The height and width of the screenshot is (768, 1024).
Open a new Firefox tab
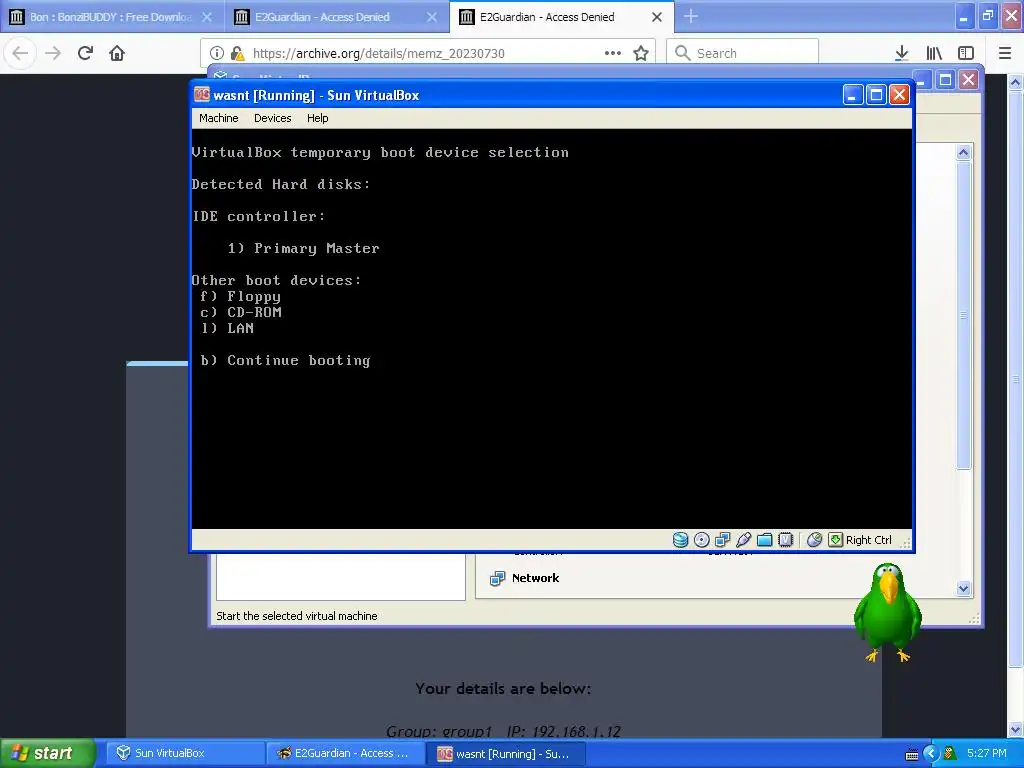point(690,17)
